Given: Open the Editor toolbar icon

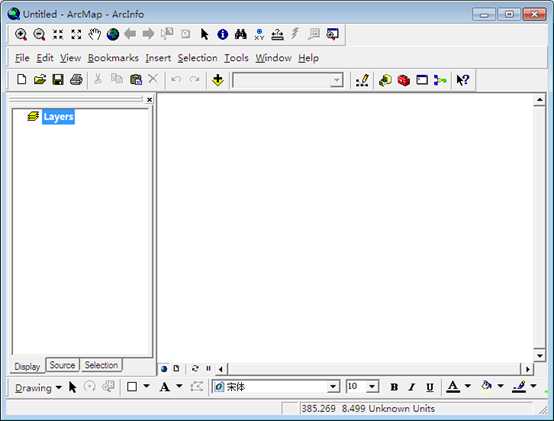Looking at the screenshot, I should click(x=363, y=80).
